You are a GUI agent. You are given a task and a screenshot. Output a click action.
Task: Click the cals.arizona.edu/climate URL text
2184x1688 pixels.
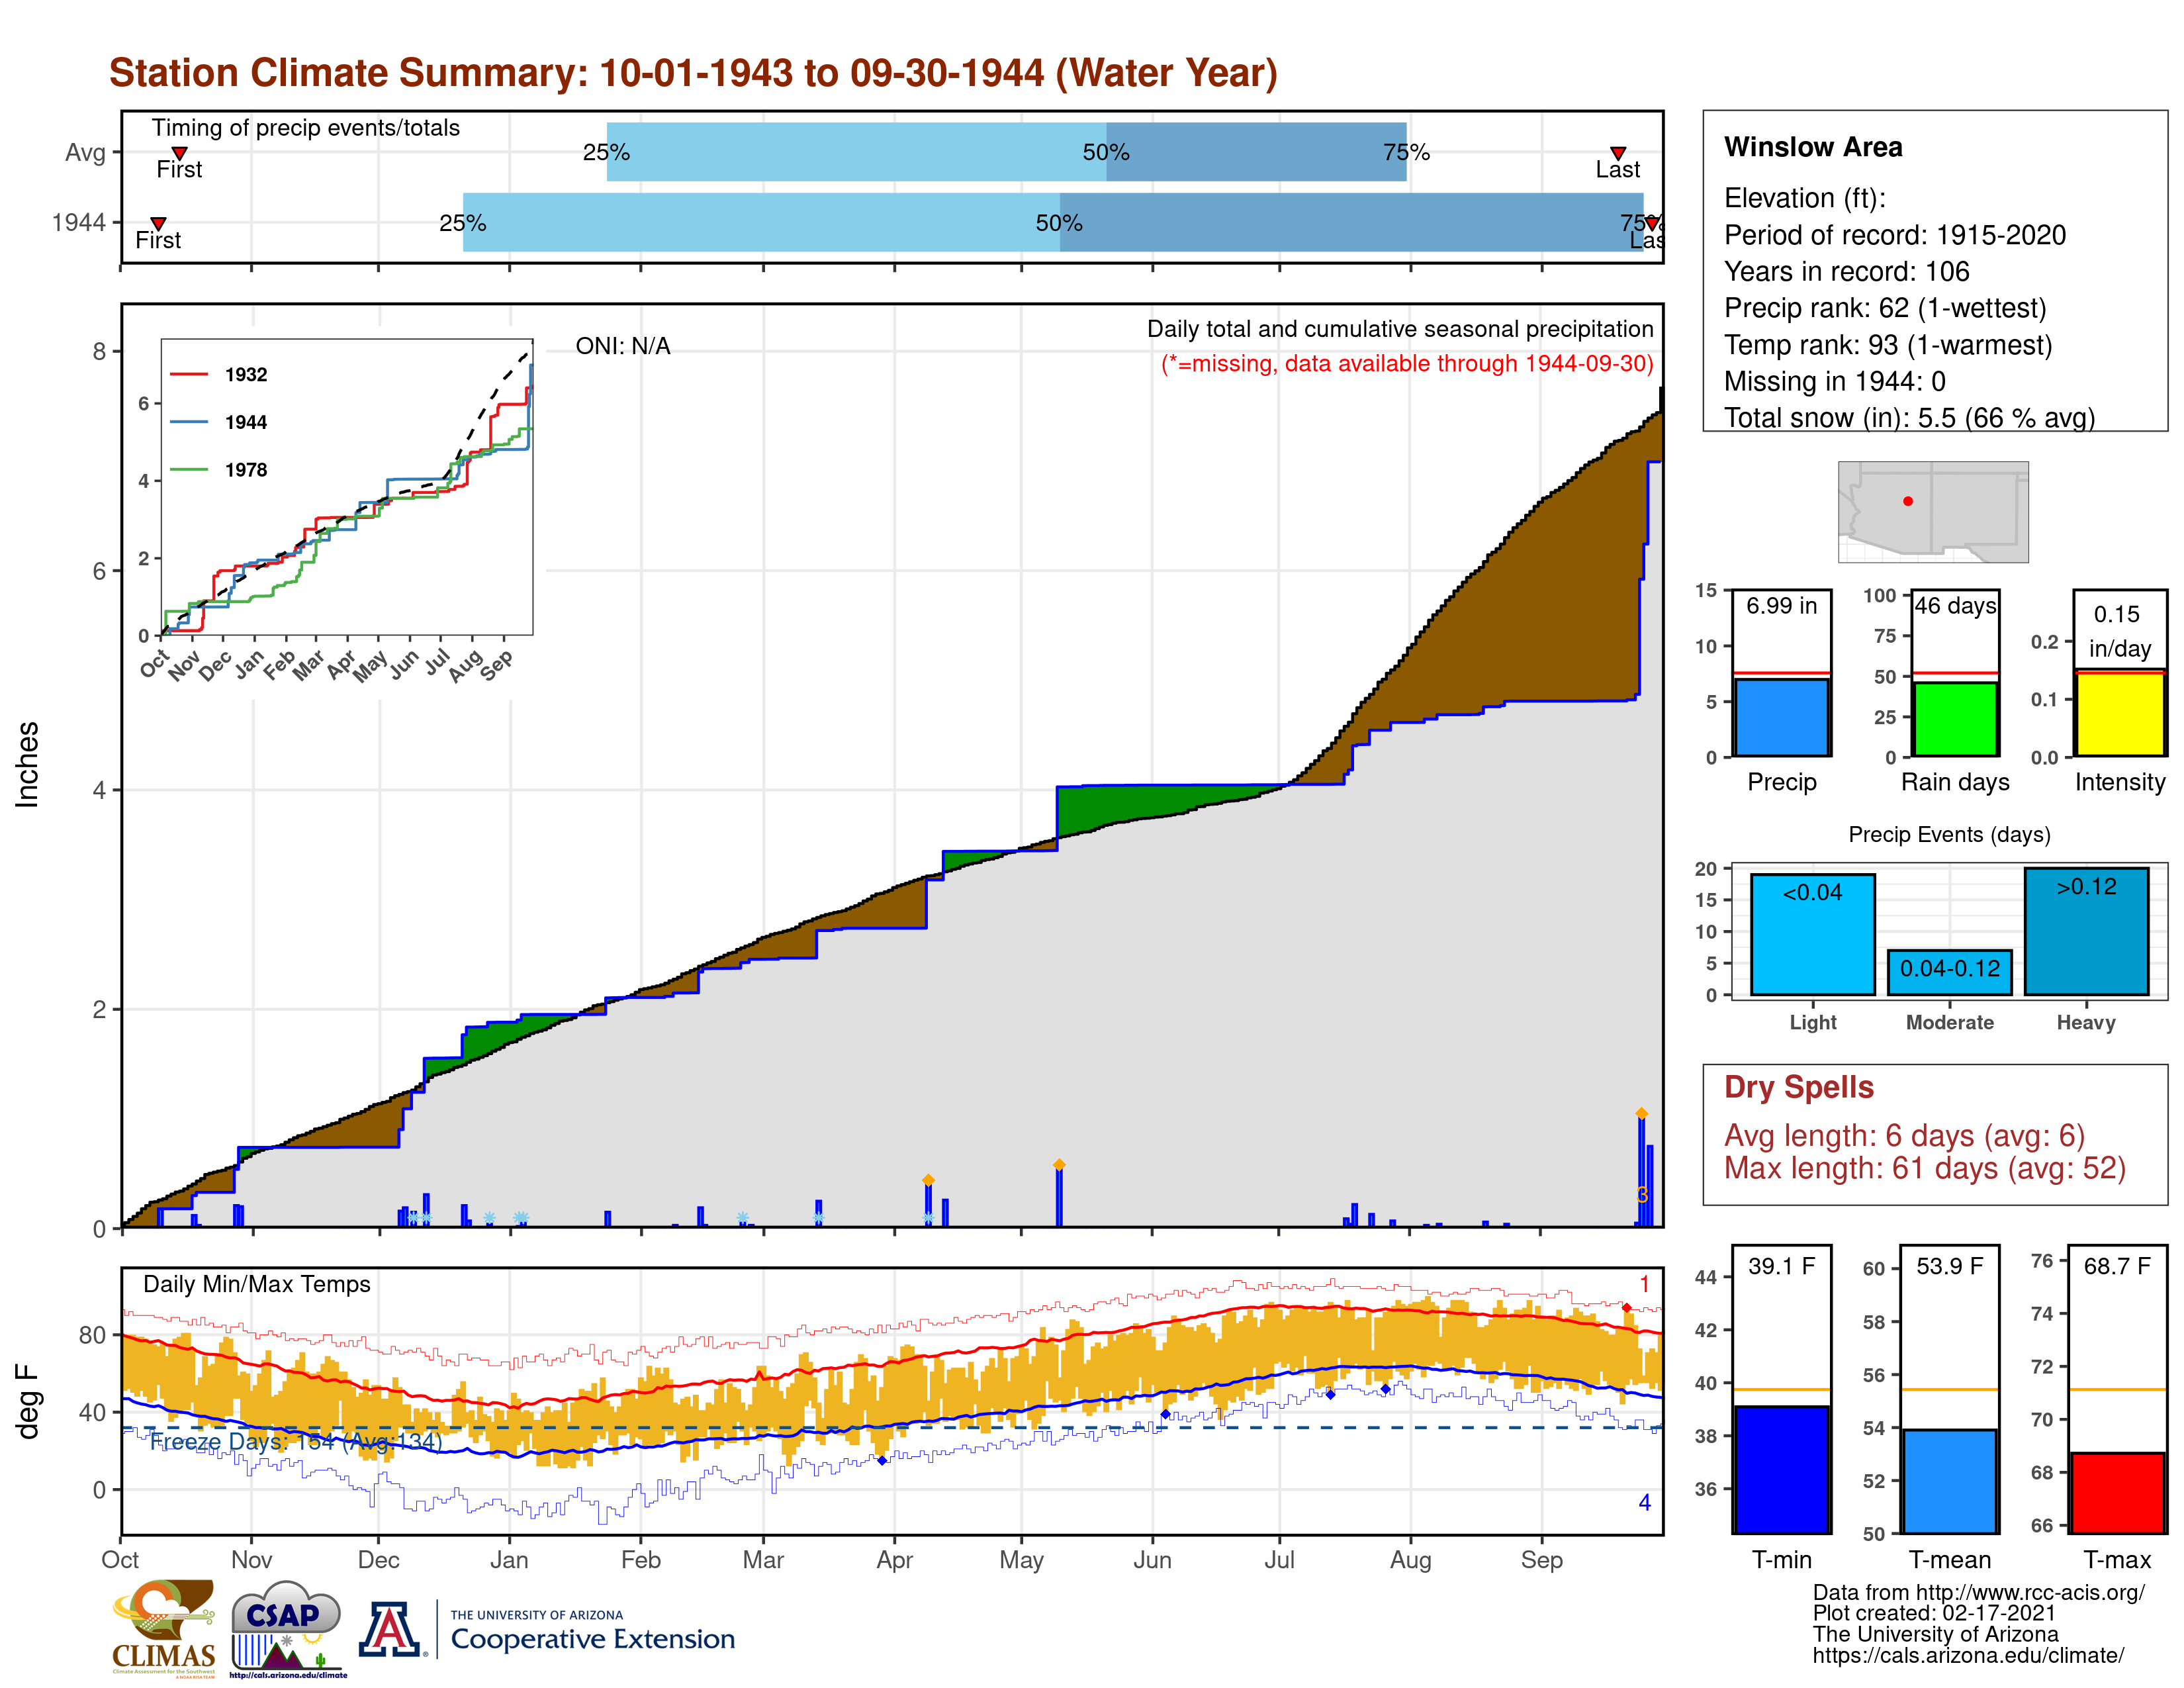pyautogui.click(x=1969, y=1655)
